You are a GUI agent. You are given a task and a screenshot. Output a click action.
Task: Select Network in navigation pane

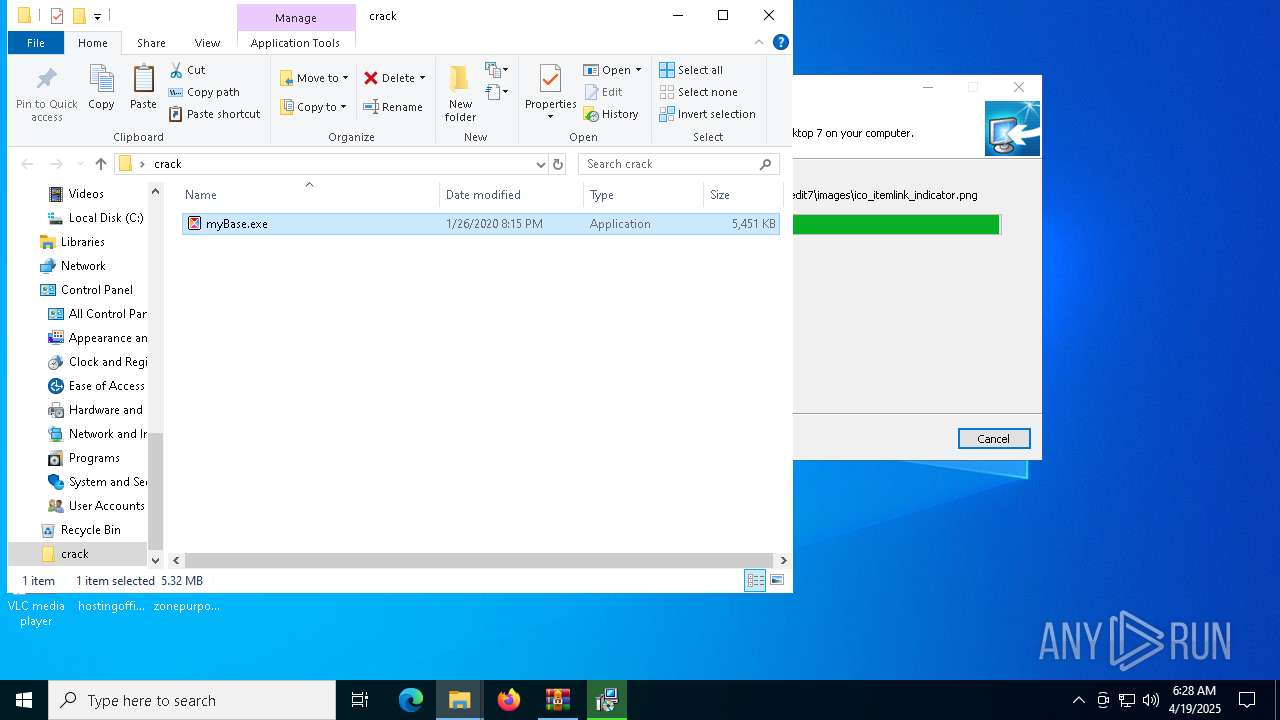(72, 266)
